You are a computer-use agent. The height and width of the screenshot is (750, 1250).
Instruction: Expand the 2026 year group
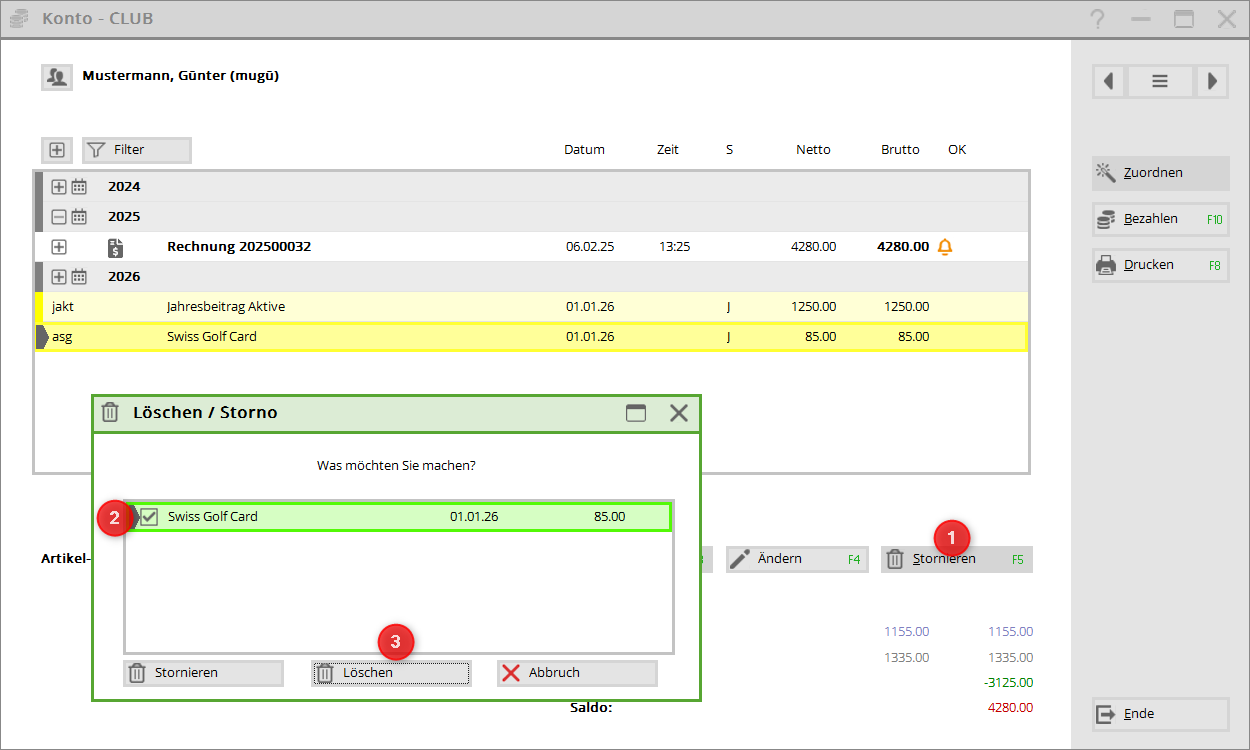coord(59,277)
